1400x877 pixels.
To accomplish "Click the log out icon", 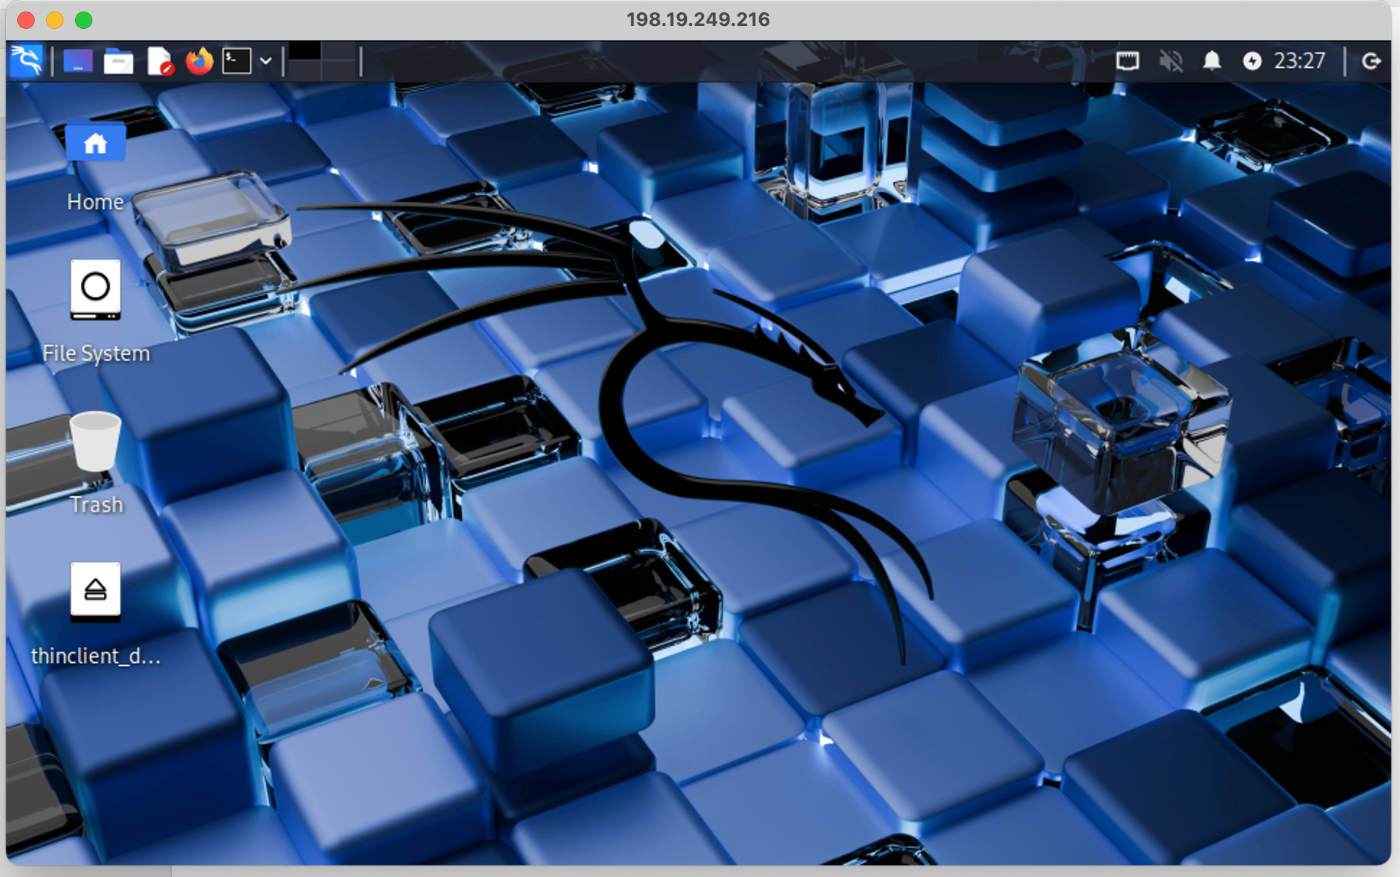I will (1372, 61).
